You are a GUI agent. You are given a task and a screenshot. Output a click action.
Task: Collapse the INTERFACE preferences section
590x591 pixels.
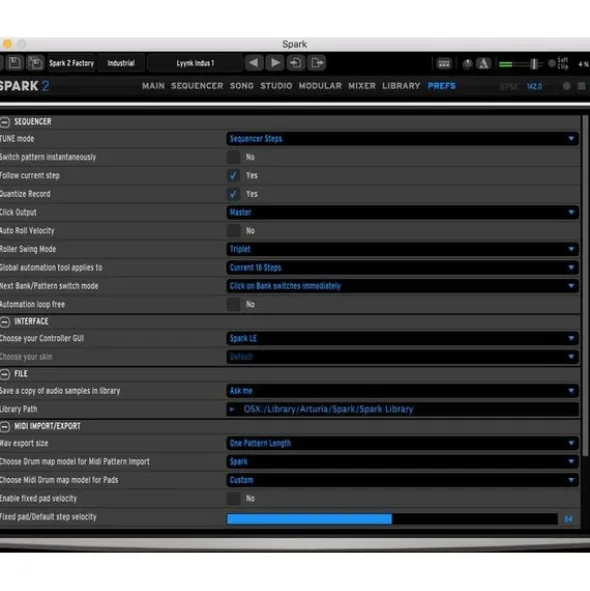tap(5, 322)
